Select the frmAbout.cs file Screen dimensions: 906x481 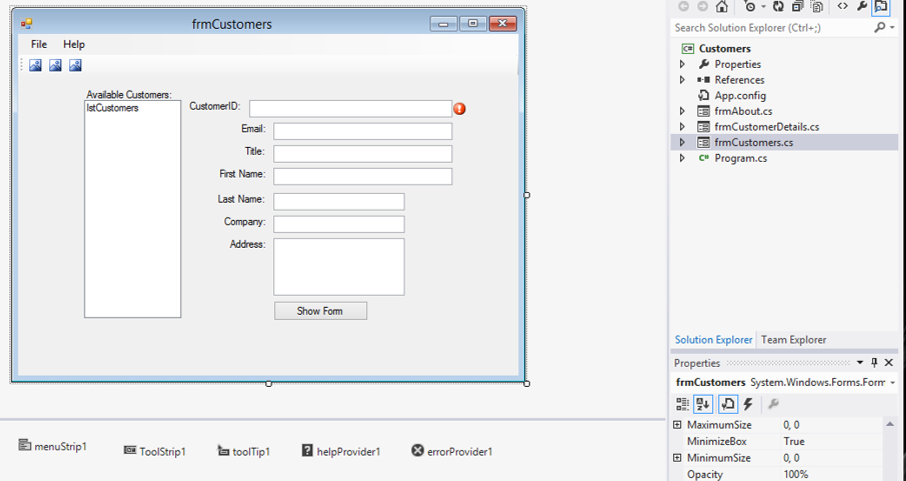click(743, 111)
